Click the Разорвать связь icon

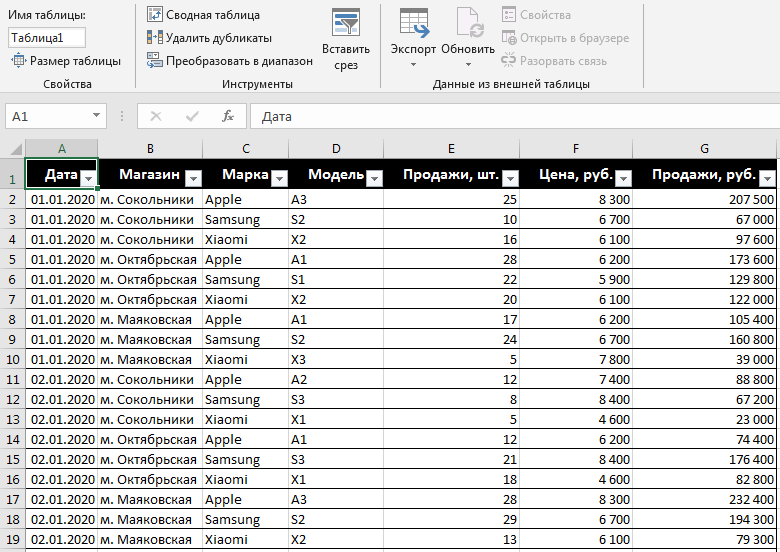(508, 60)
